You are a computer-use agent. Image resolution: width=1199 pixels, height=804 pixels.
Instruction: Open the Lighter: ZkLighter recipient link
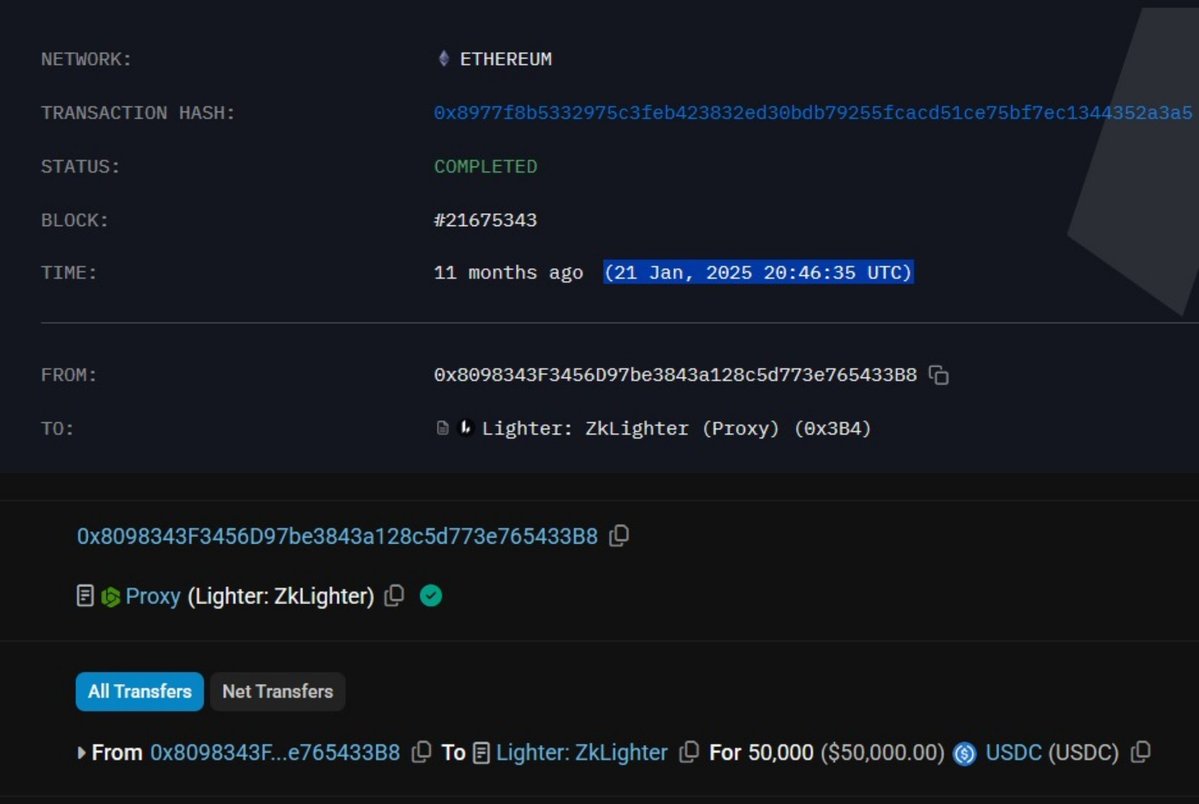[x=582, y=753]
